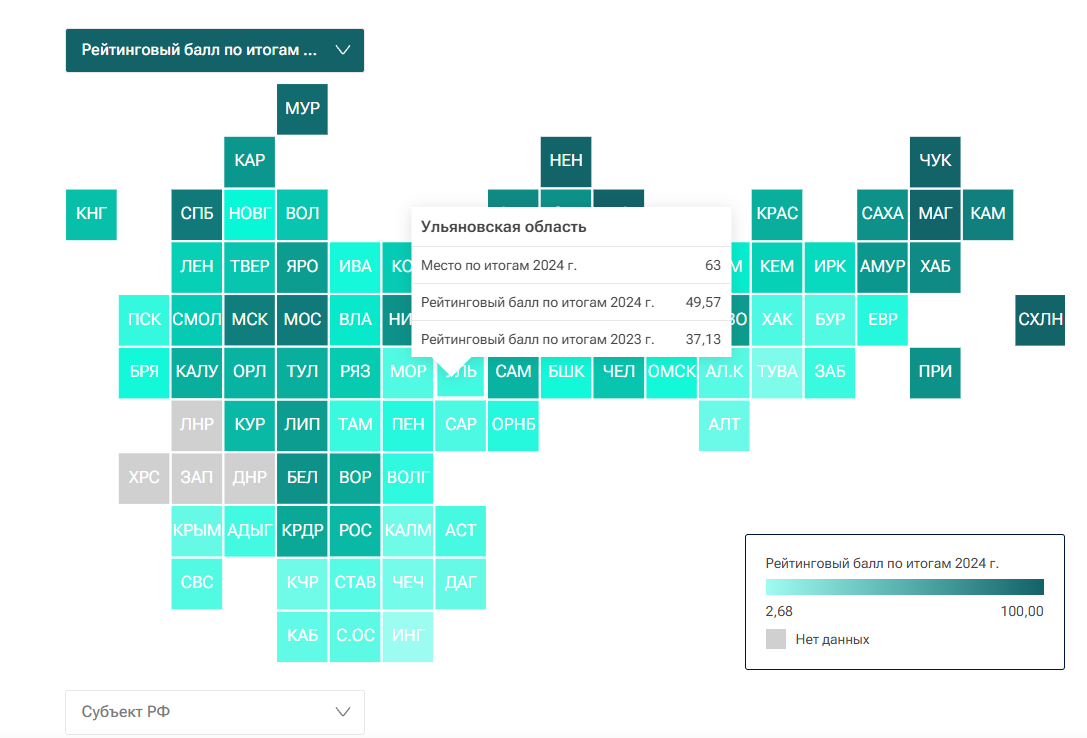Select the КРЫМ region tile
Image resolution: width=1087 pixels, height=738 pixels.
click(196, 530)
